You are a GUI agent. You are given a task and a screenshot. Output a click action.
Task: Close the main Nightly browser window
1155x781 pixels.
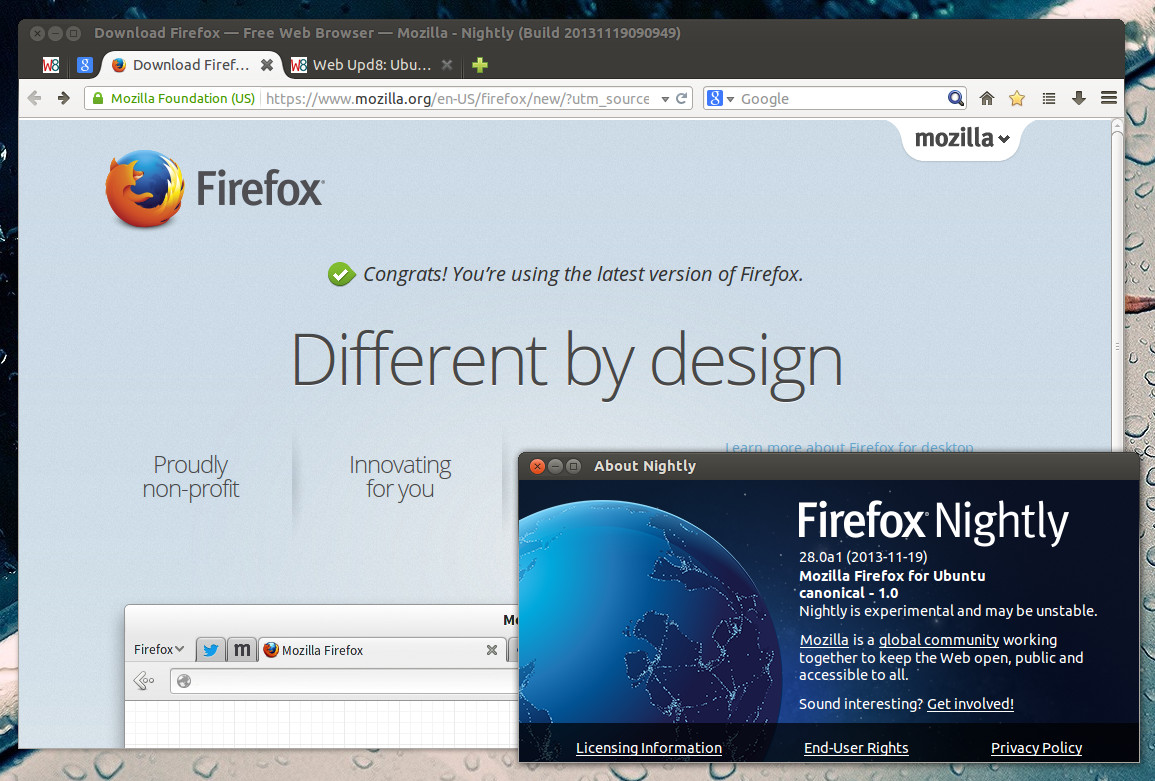pyautogui.click(x=38, y=33)
